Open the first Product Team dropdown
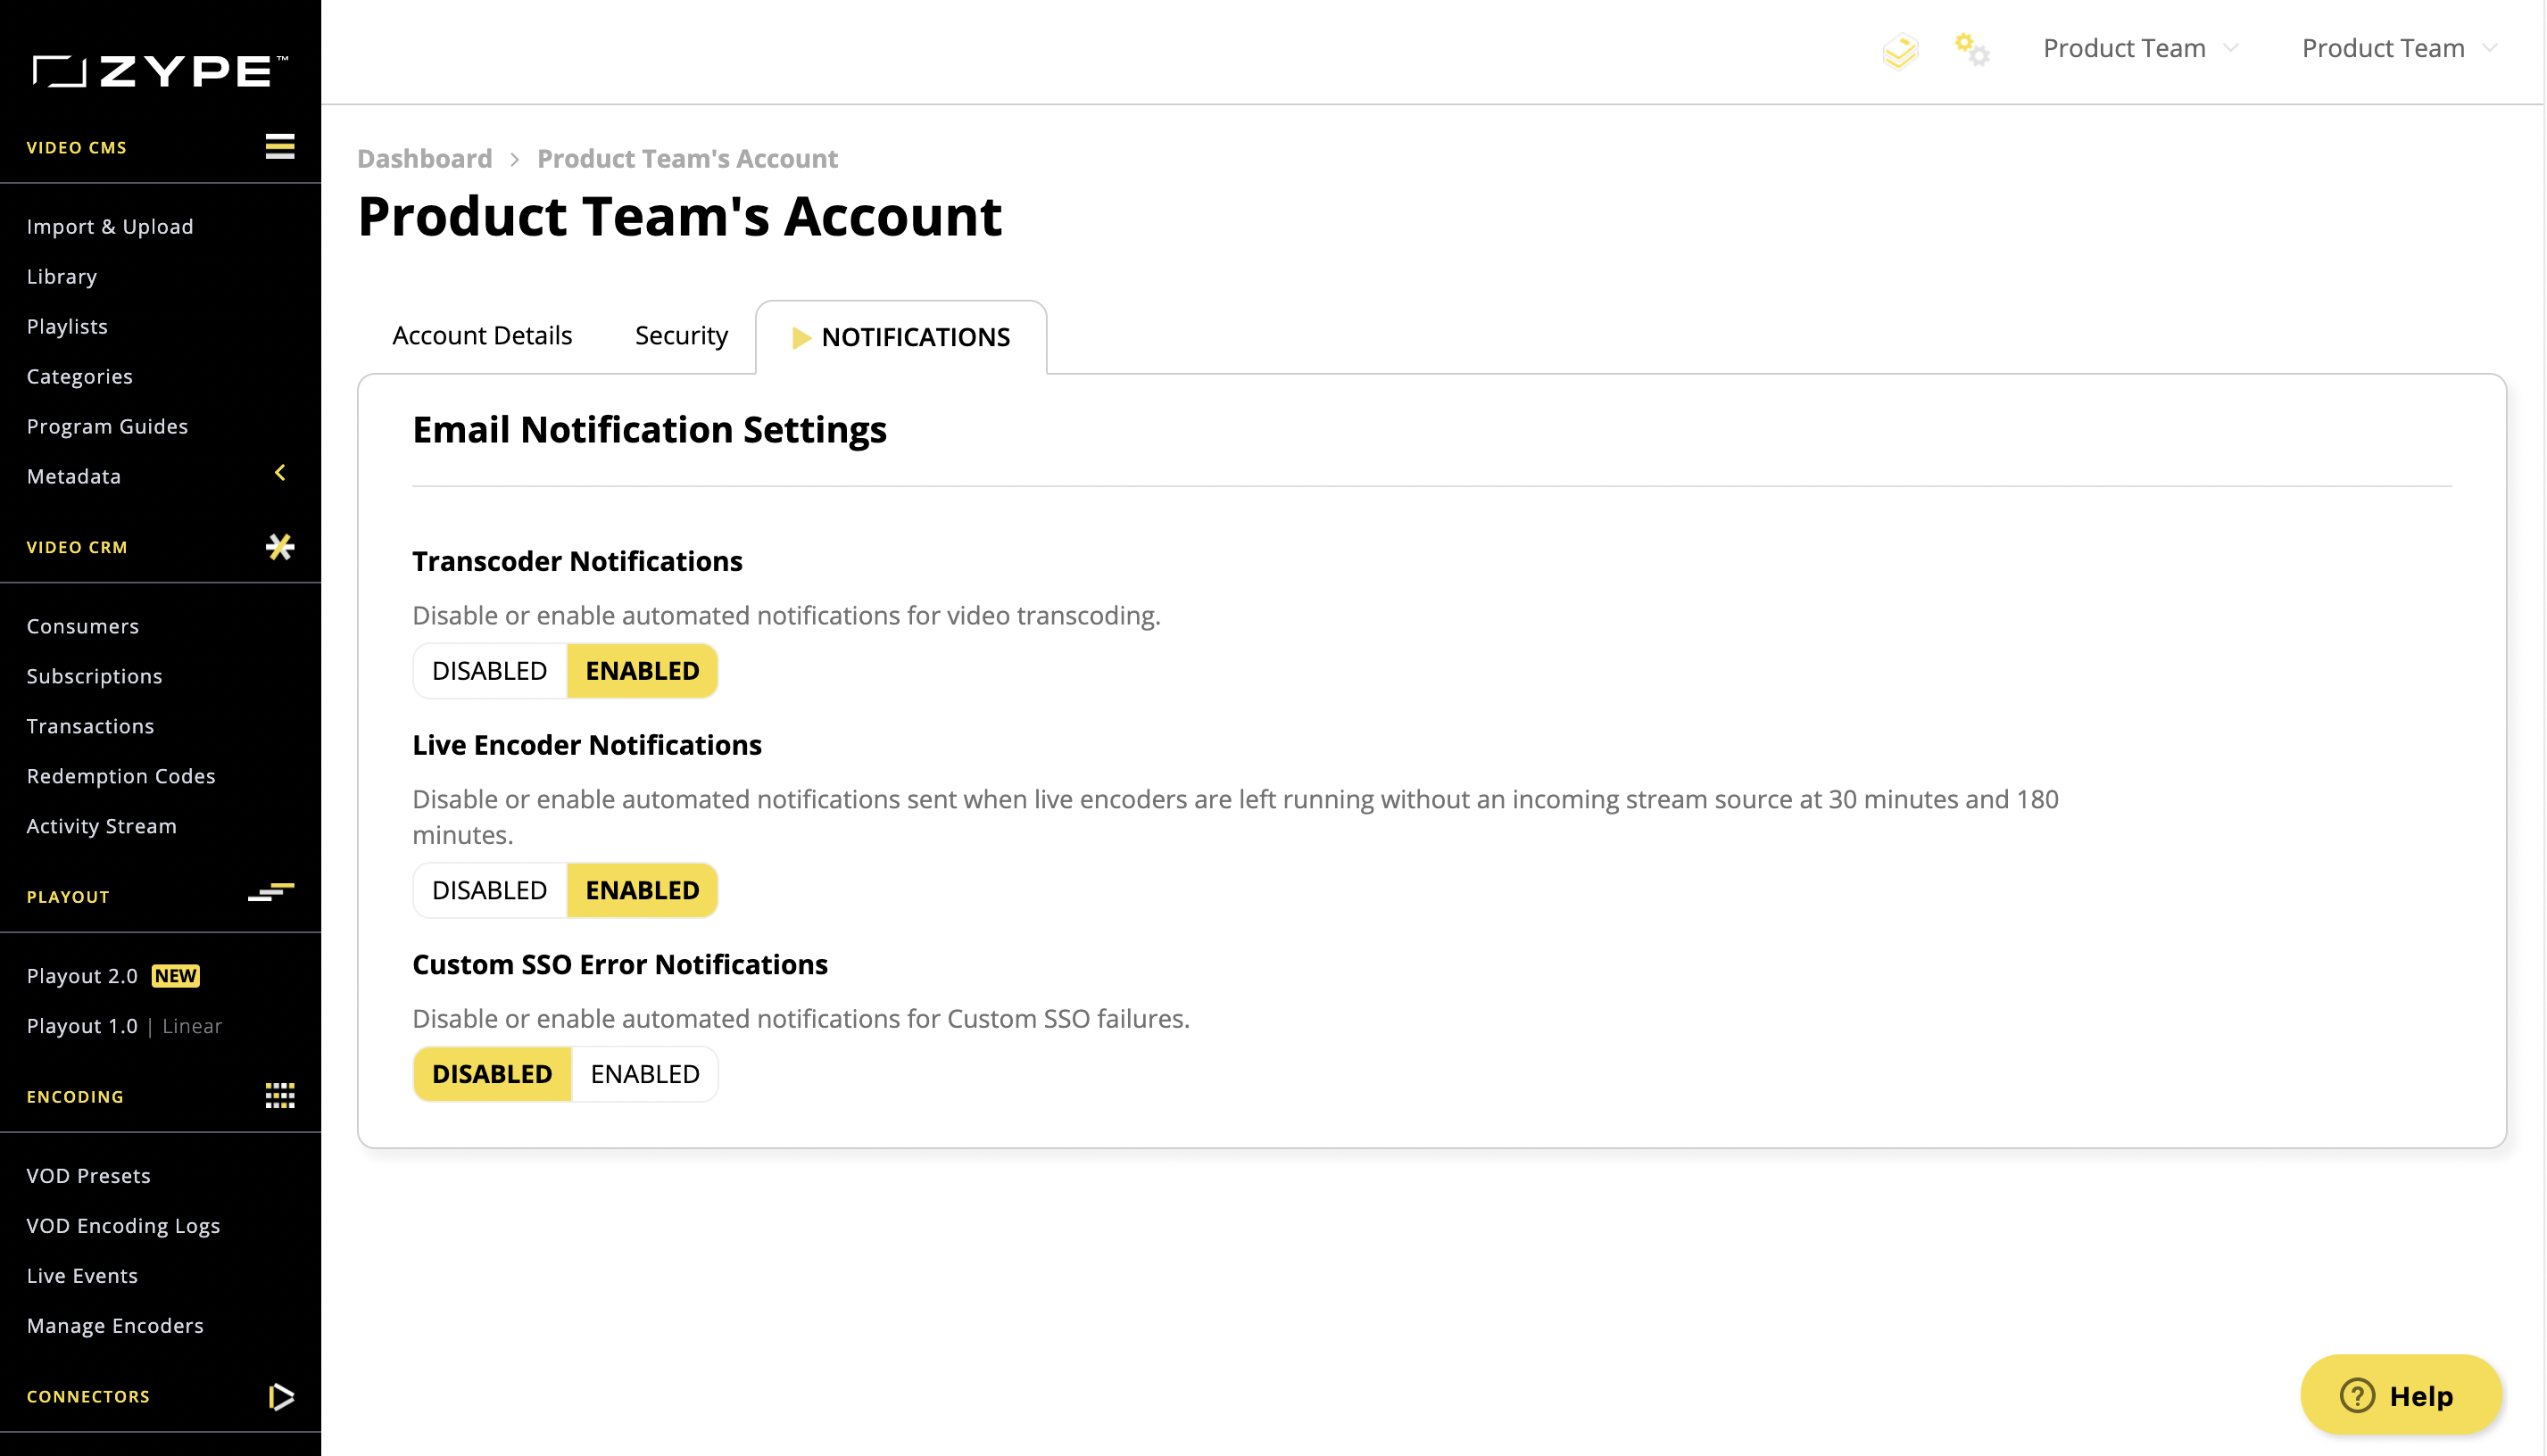Screen dimensions: 2547x1456 tap(2140, 48)
